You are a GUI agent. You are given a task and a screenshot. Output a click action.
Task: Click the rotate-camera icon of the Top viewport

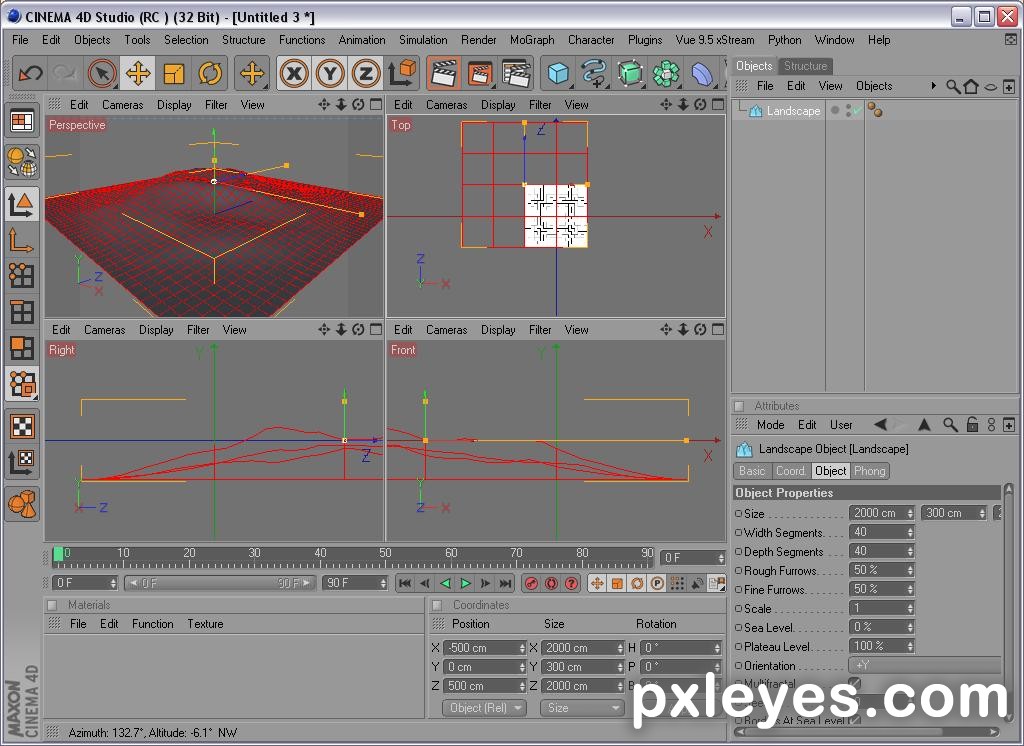(x=700, y=105)
